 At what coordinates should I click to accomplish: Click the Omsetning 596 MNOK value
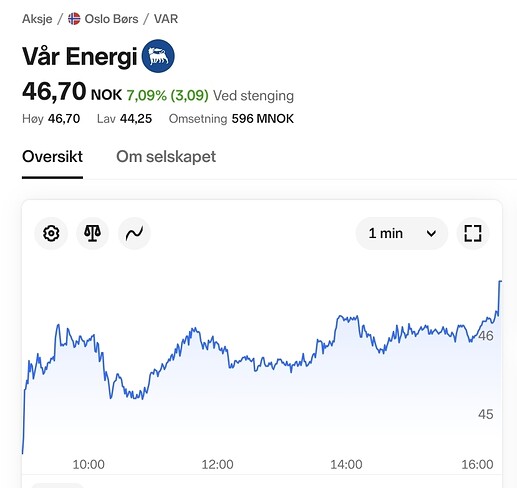(263, 119)
